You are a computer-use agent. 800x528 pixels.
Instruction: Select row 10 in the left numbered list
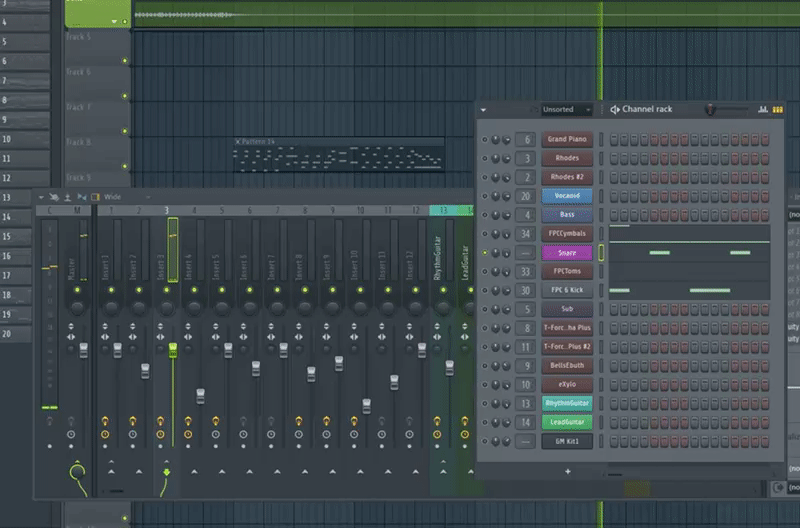point(24,139)
